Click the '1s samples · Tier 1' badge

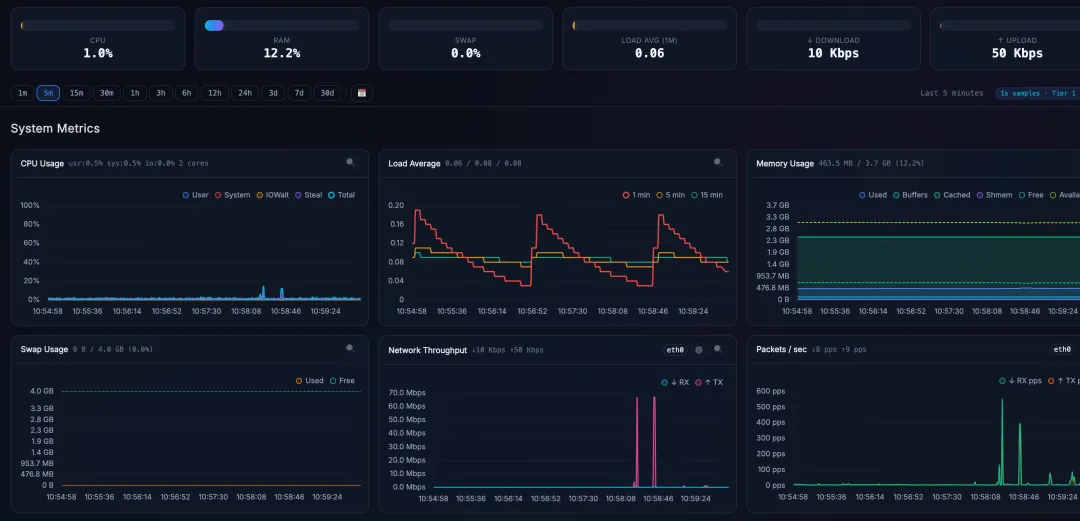[x=1037, y=93]
